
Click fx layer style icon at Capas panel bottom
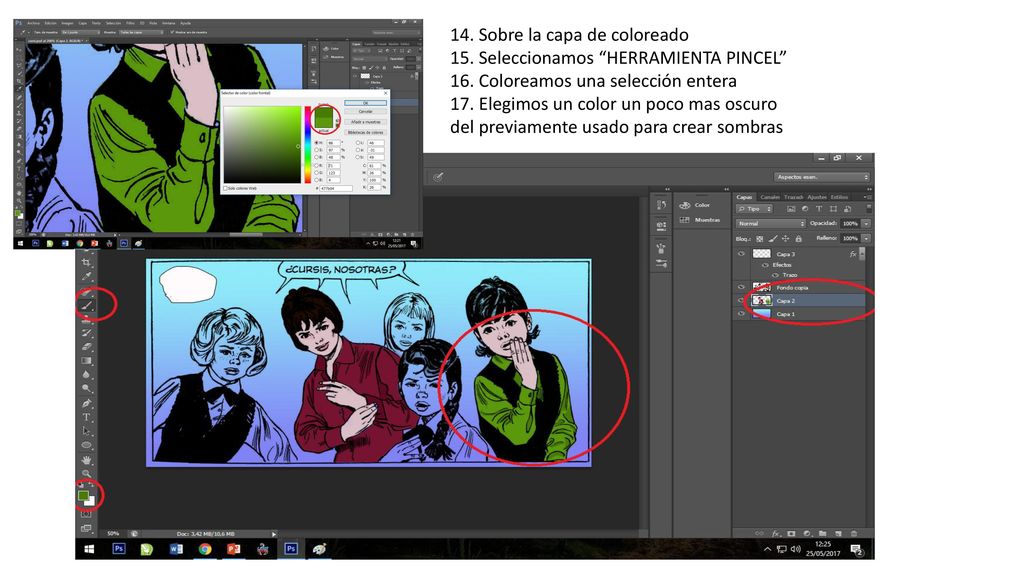[x=776, y=534]
